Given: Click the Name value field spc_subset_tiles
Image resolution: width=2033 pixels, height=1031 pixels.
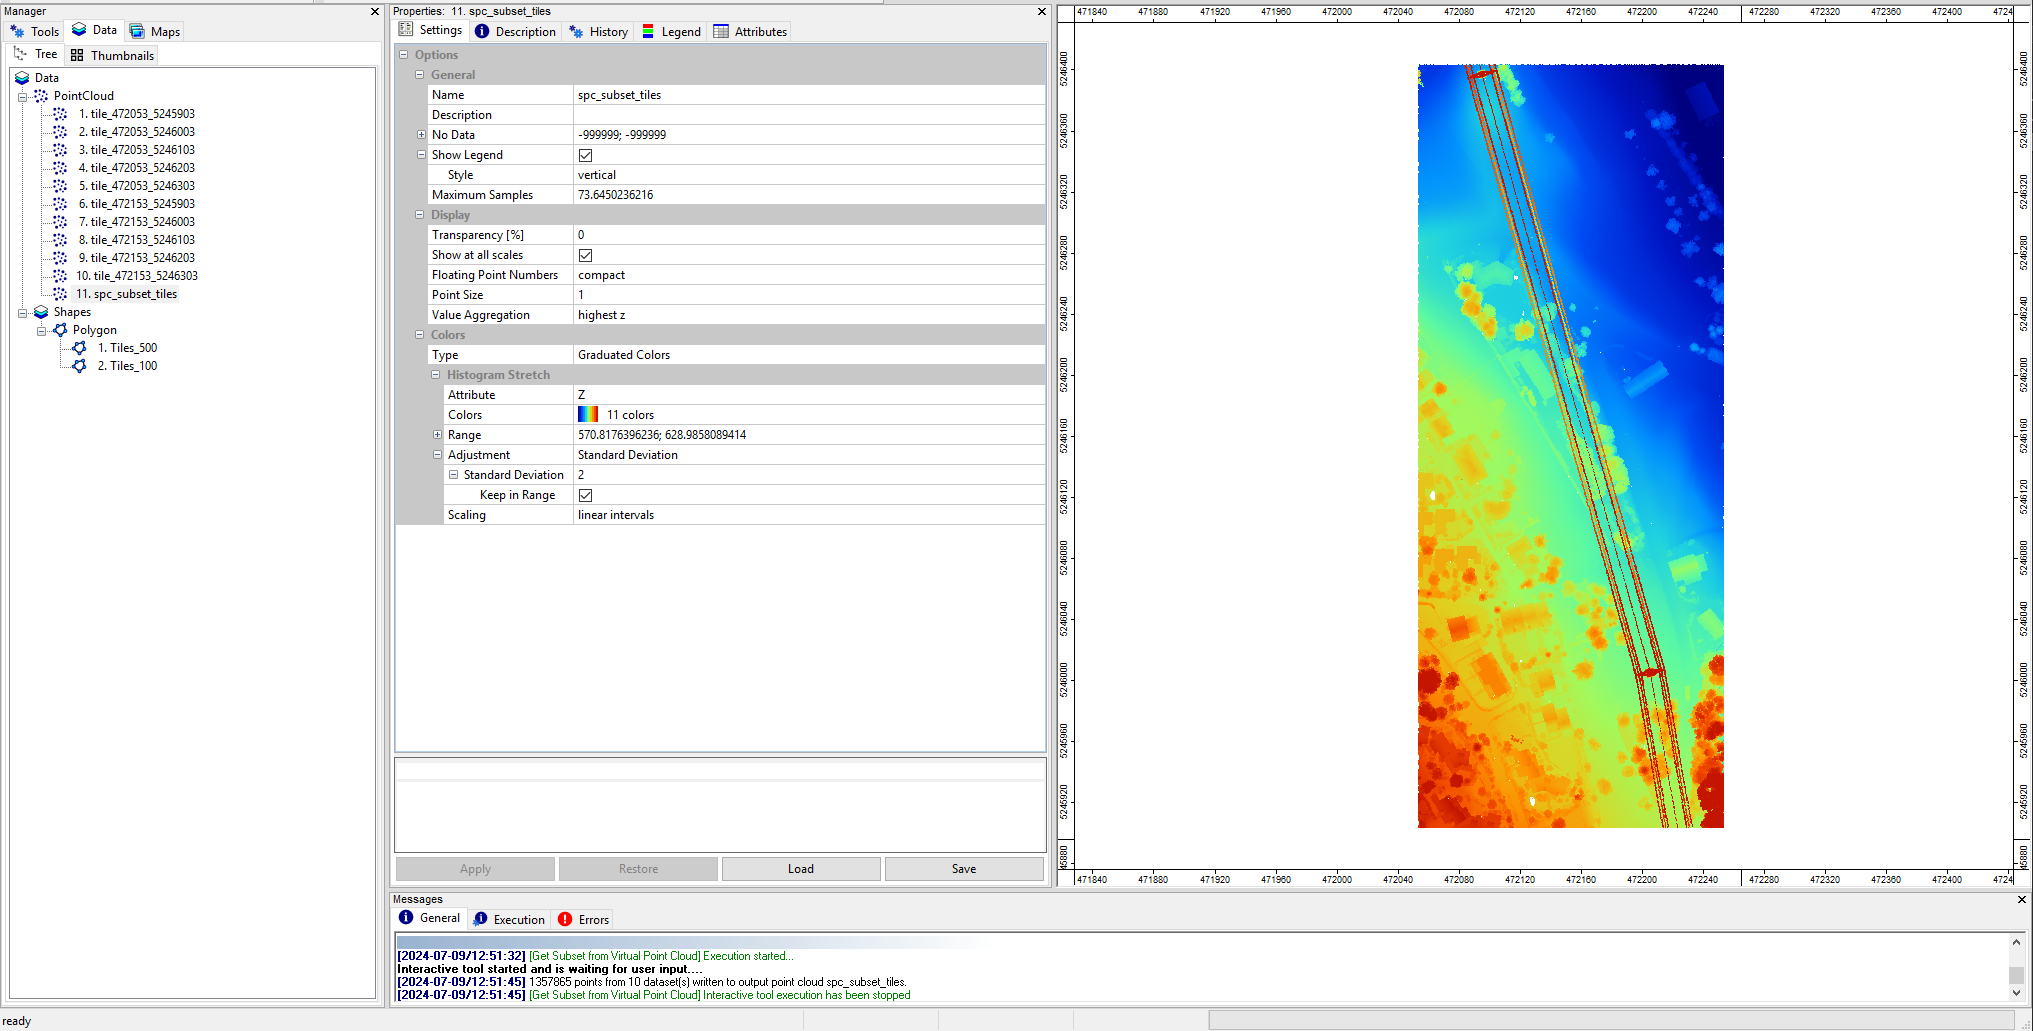Looking at the screenshot, I should (809, 95).
